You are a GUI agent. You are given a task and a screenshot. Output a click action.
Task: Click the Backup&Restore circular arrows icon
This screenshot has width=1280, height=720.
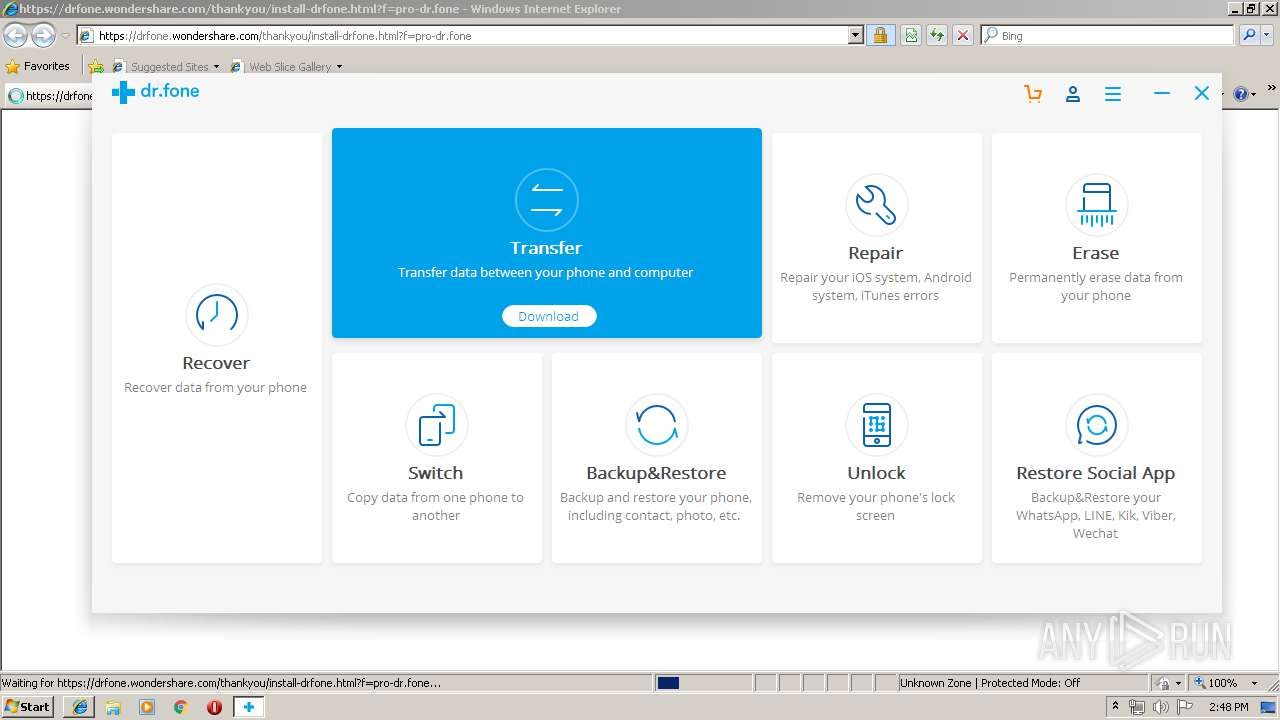point(657,425)
